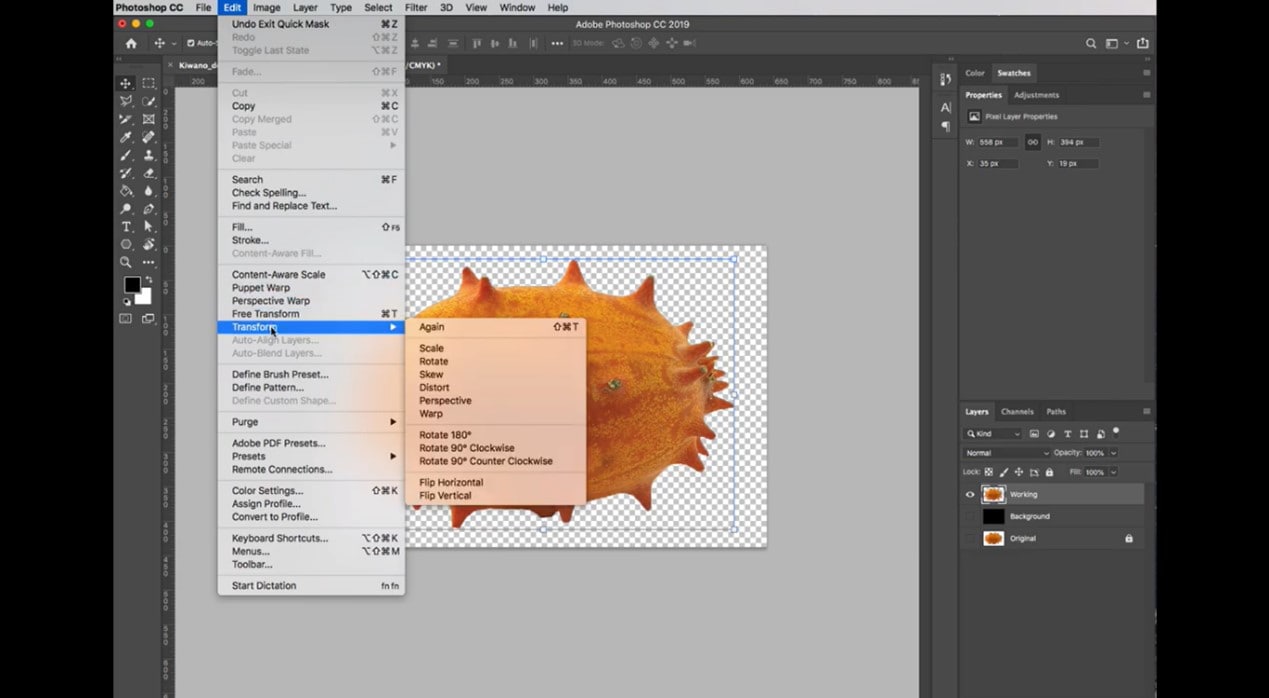Toggle the width-height link button

click(1032, 142)
